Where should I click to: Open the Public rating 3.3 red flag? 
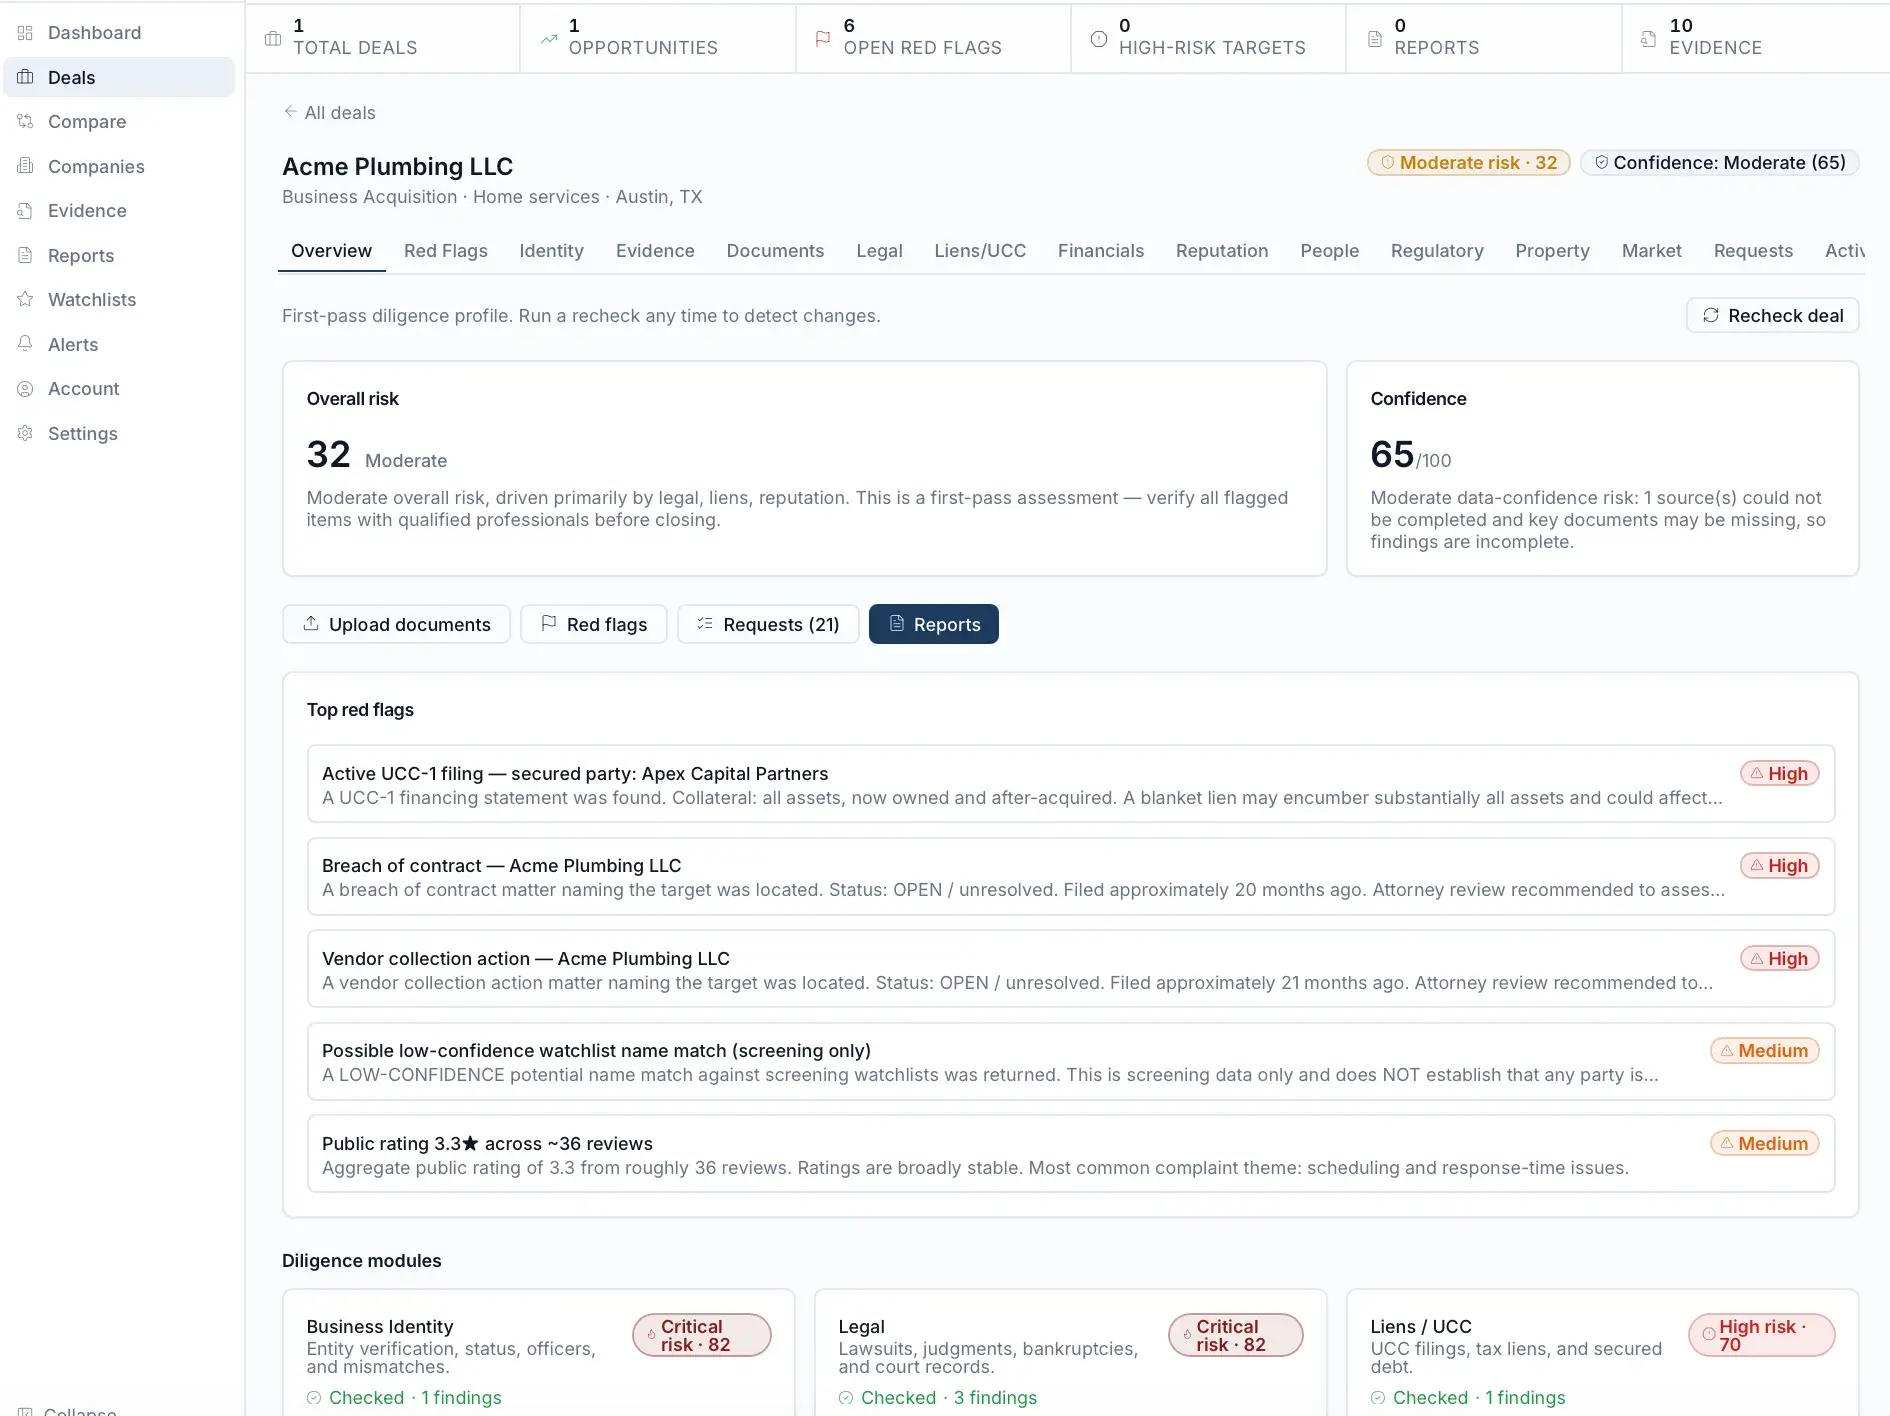point(1070,1154)
